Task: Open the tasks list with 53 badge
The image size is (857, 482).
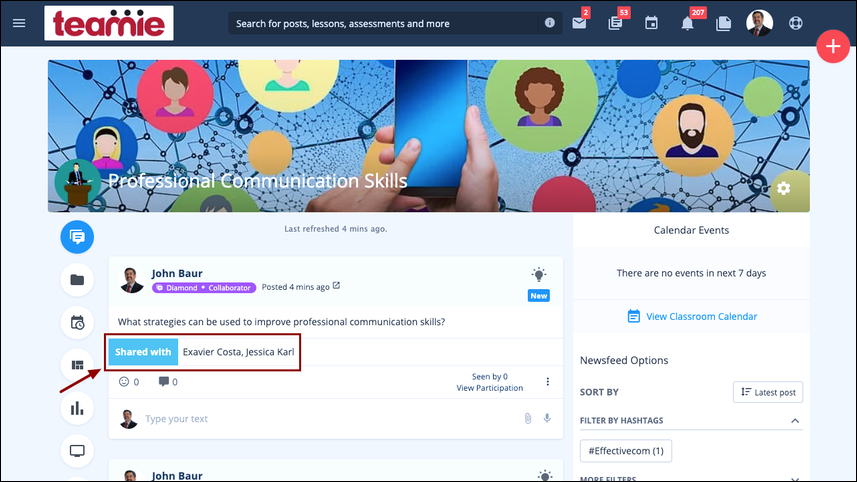Action: [615, 23]
